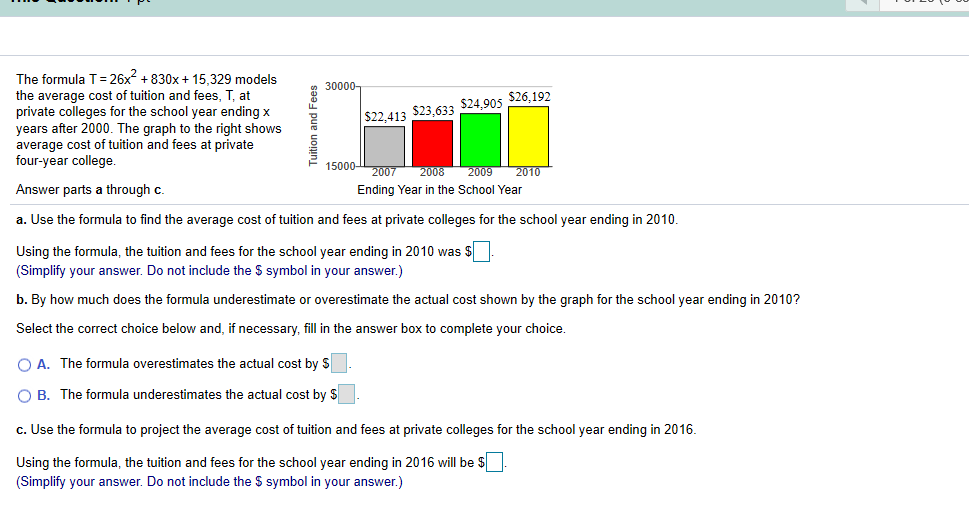Click the 'Tuition and Fees' vertical axis label
This screenshot has width=969, height=531.
pos(313,125)
